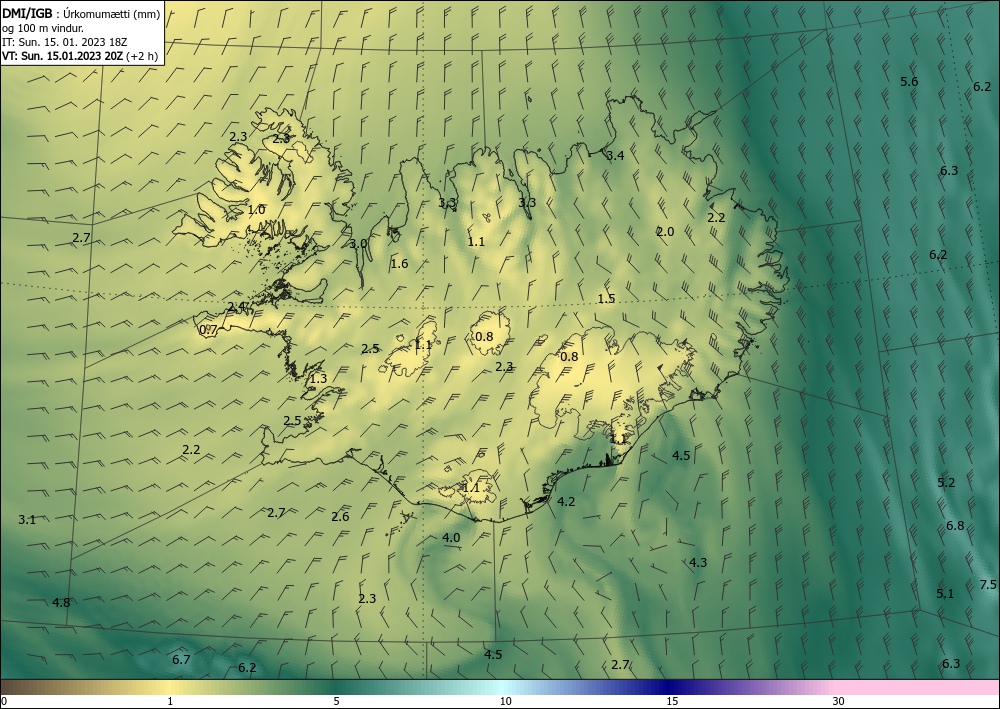Select the 3.1 value at the western edge
This screenshot has height=709, width=1000.
[x=27, y=520]
